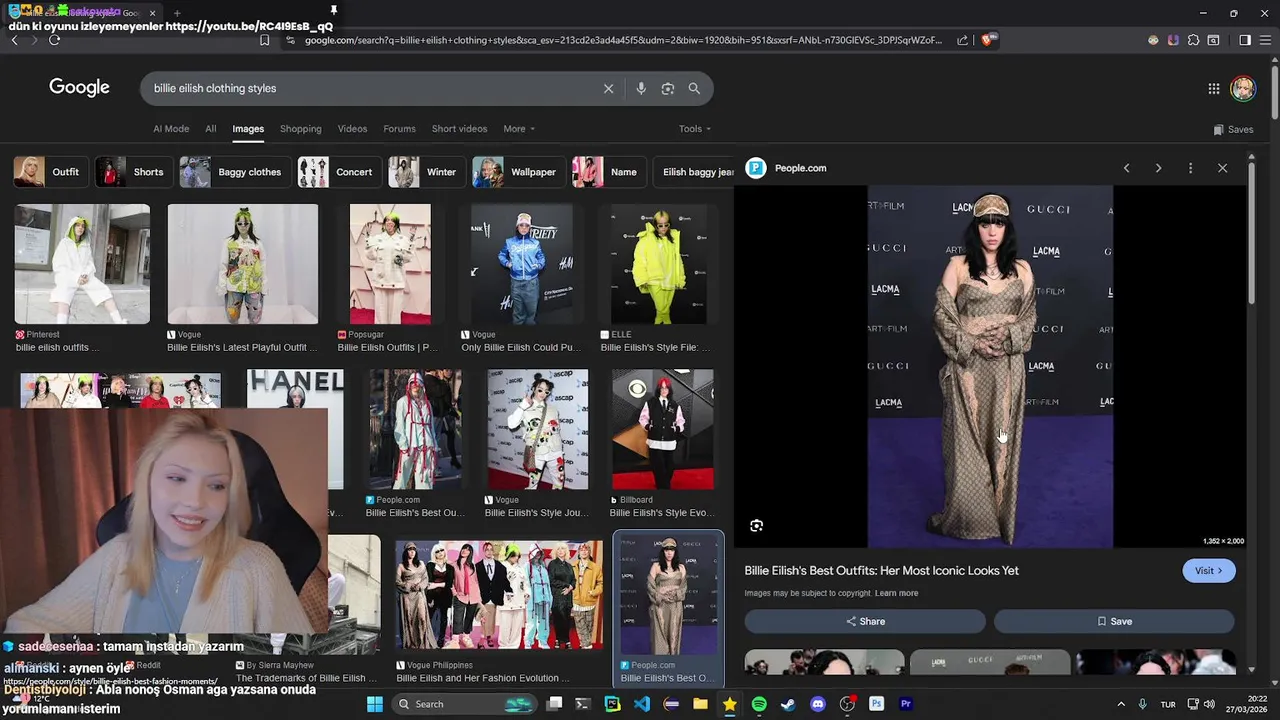Image resolution: width=1280 pixels, height=720 pixels.
Task: Click the Brave shields icon
Action: point(987,40)
